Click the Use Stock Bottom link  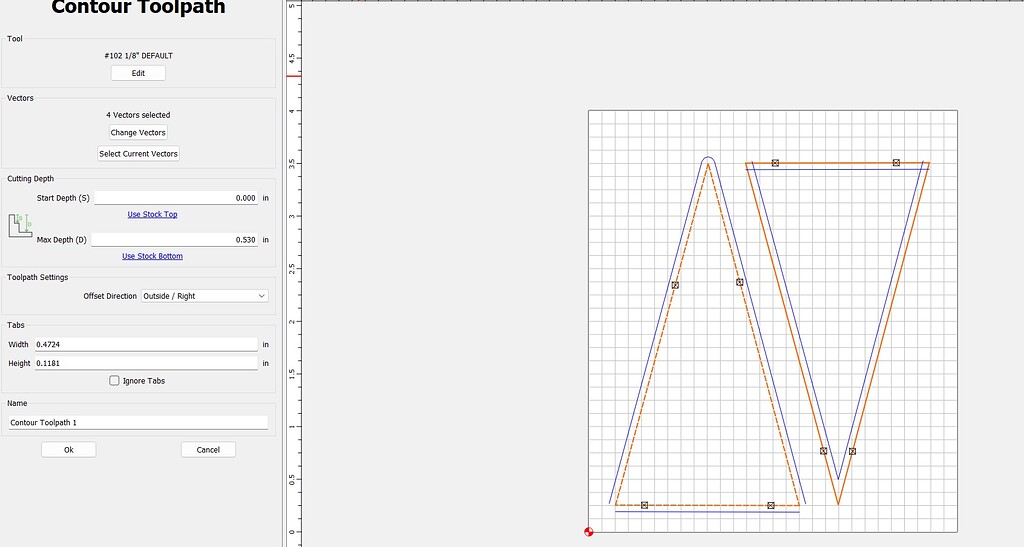coord(152,256)
